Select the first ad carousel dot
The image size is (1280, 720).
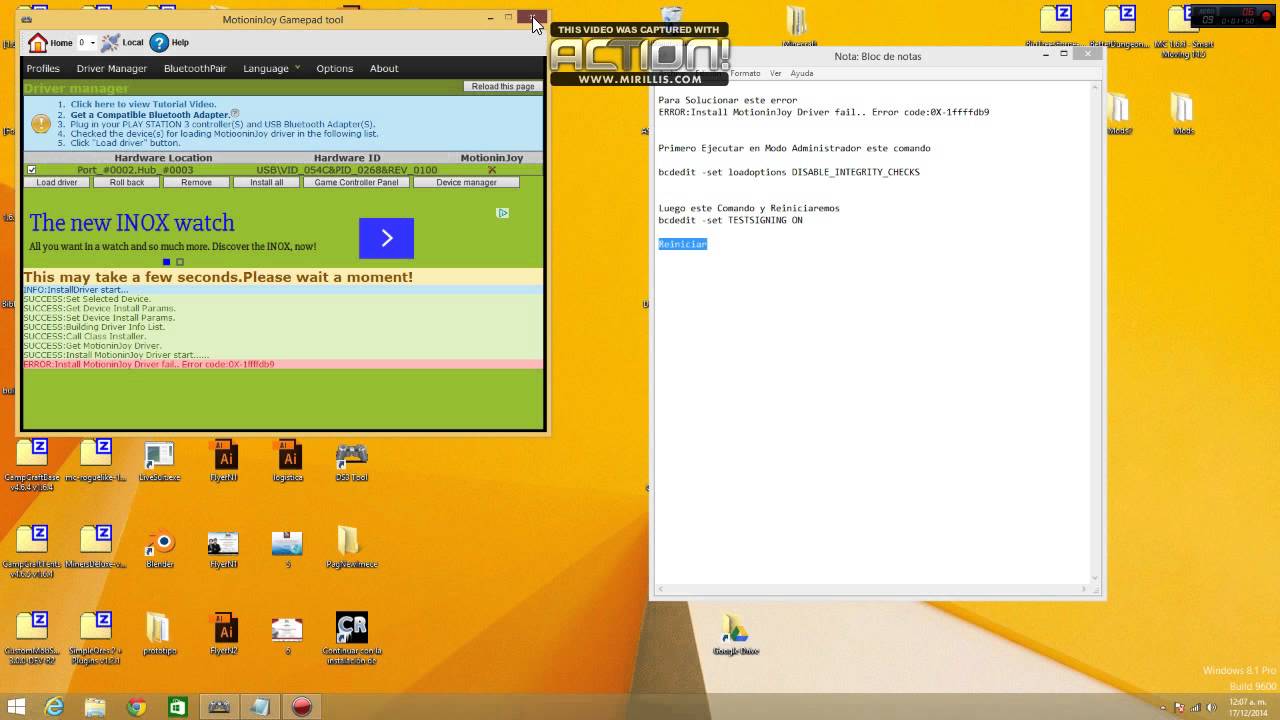[x=166, y=262]
